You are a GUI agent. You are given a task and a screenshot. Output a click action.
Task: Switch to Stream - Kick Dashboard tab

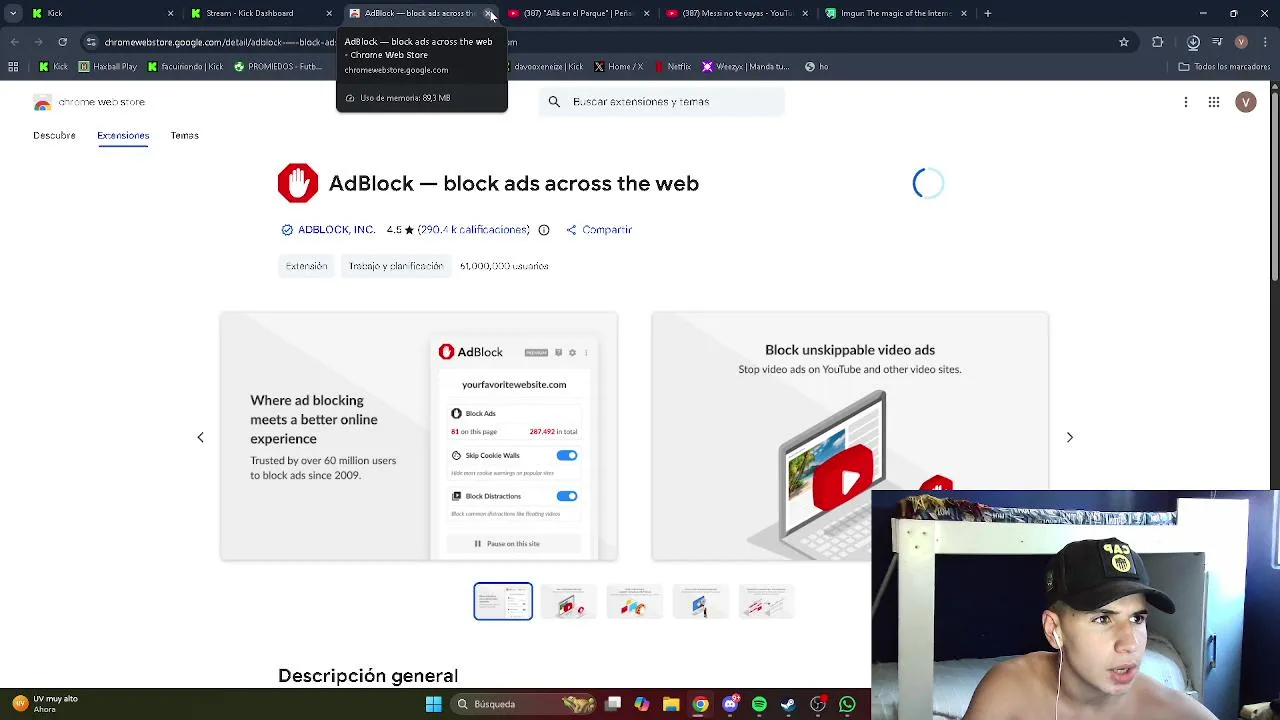tap(260, 13)
